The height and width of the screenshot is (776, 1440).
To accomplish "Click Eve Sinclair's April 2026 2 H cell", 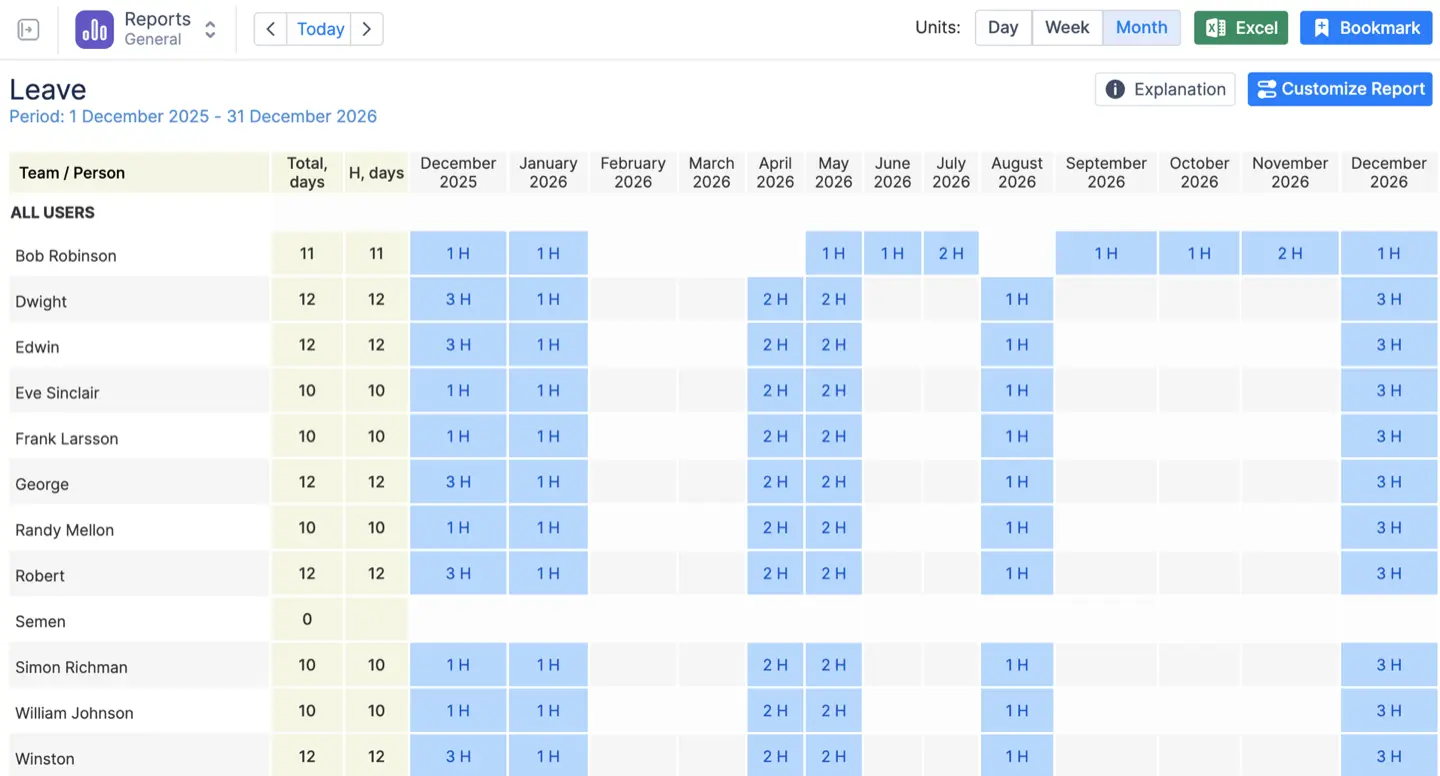I will pyautogui.click(x=775, y=391).
